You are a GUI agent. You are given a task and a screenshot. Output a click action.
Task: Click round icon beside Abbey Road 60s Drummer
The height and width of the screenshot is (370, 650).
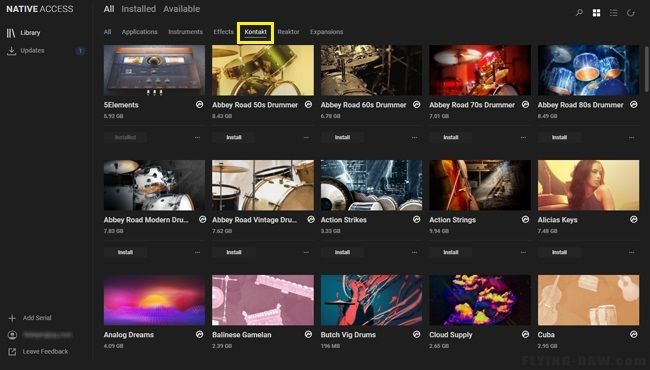[417, 104]
